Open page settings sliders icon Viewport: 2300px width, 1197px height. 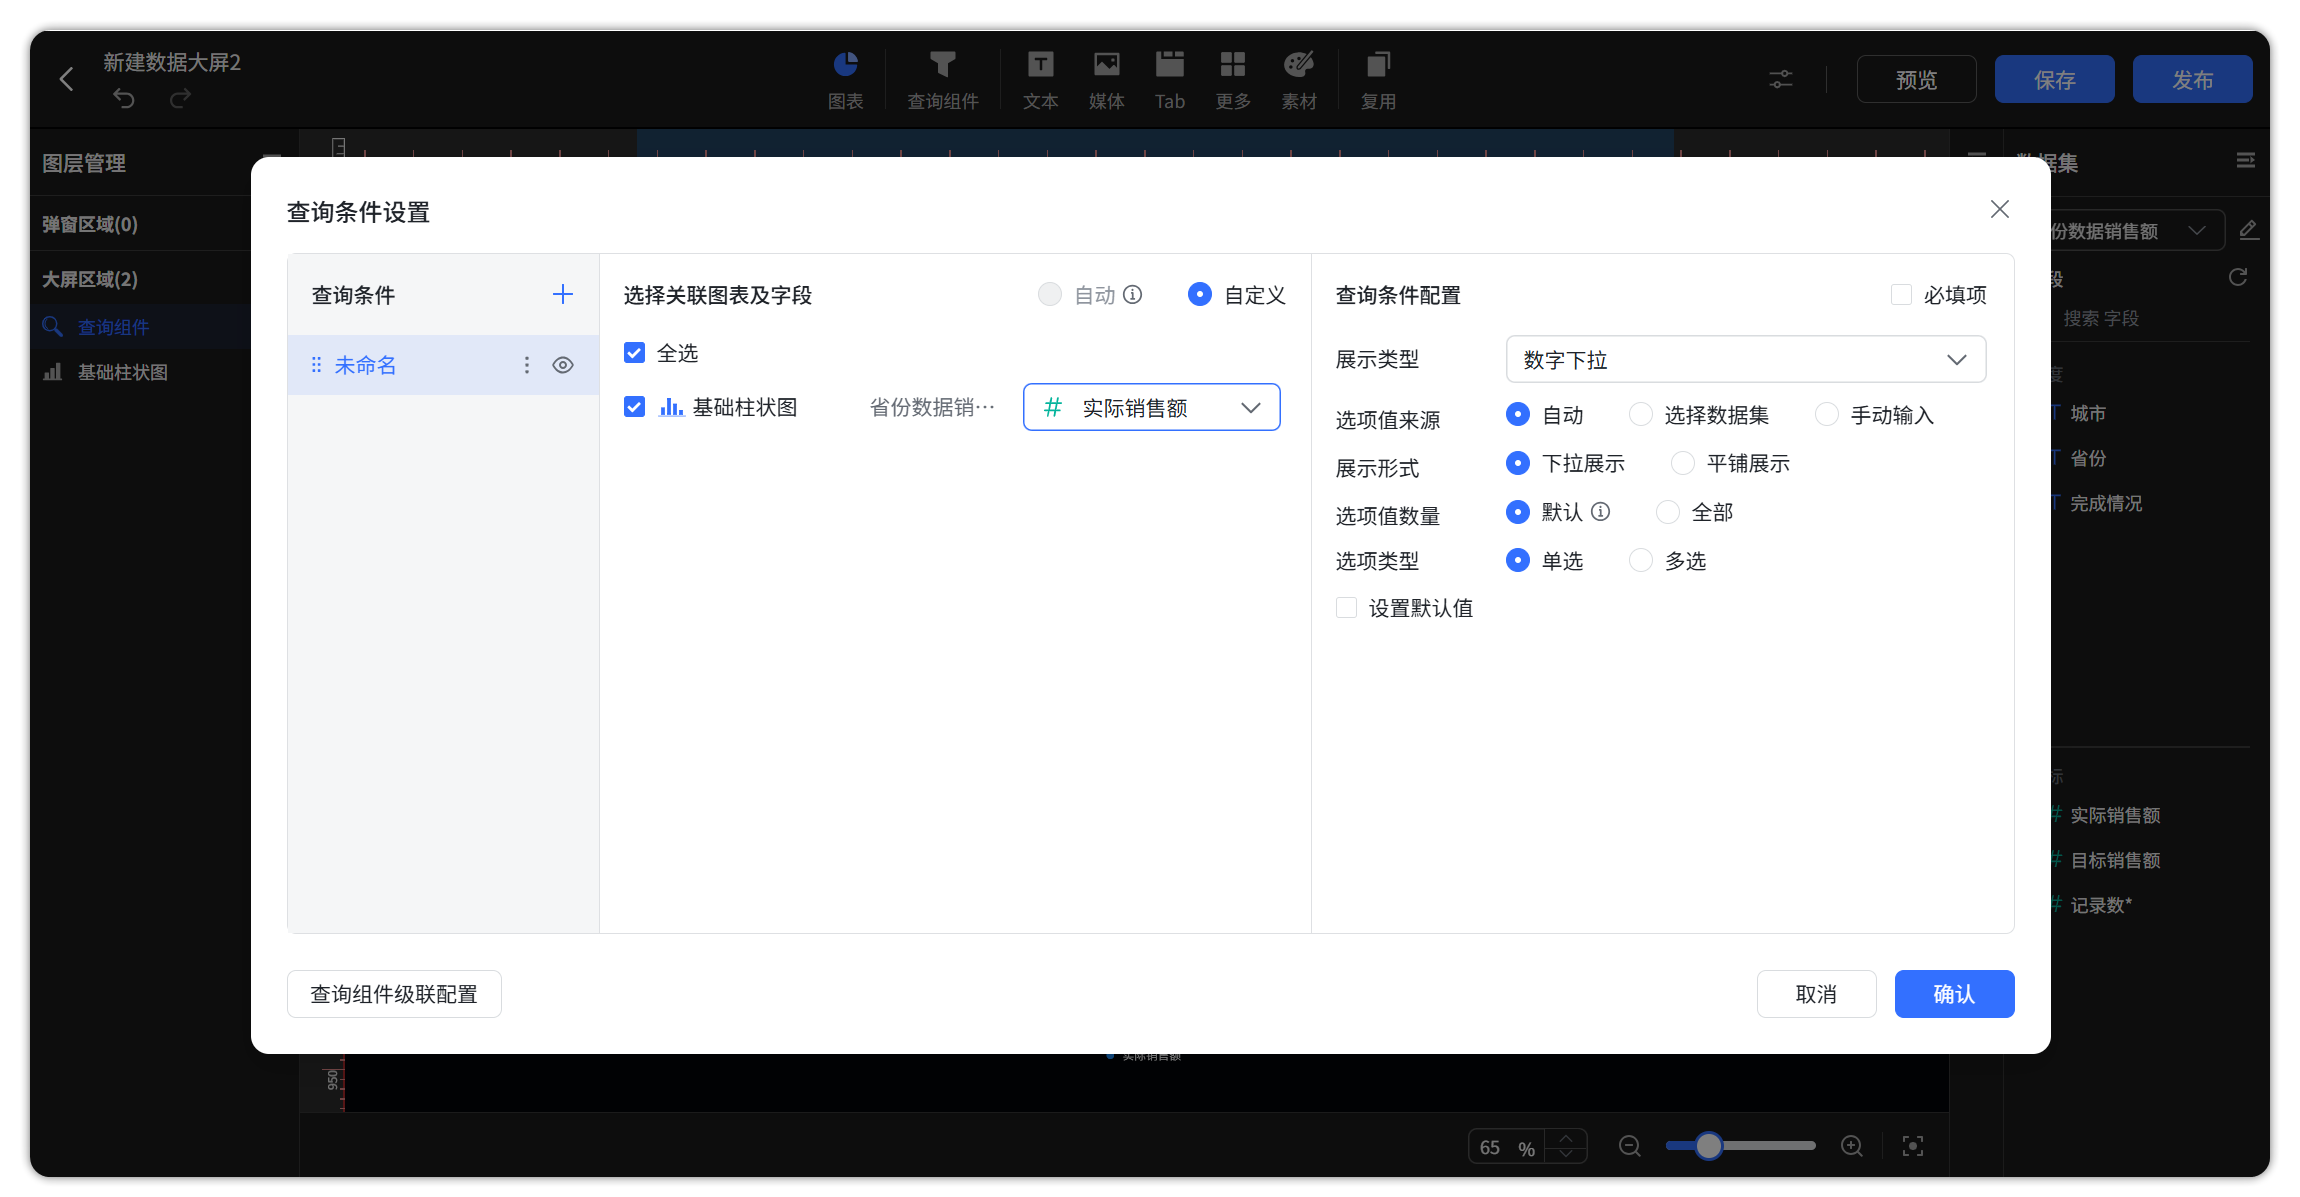point(1781,79)
